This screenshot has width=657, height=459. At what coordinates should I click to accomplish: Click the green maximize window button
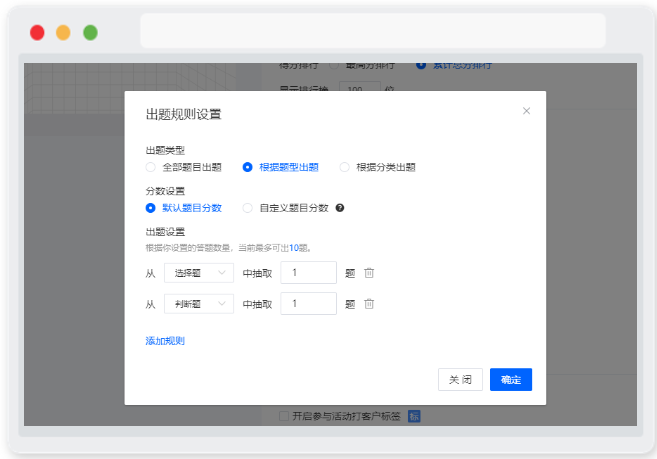90,32
